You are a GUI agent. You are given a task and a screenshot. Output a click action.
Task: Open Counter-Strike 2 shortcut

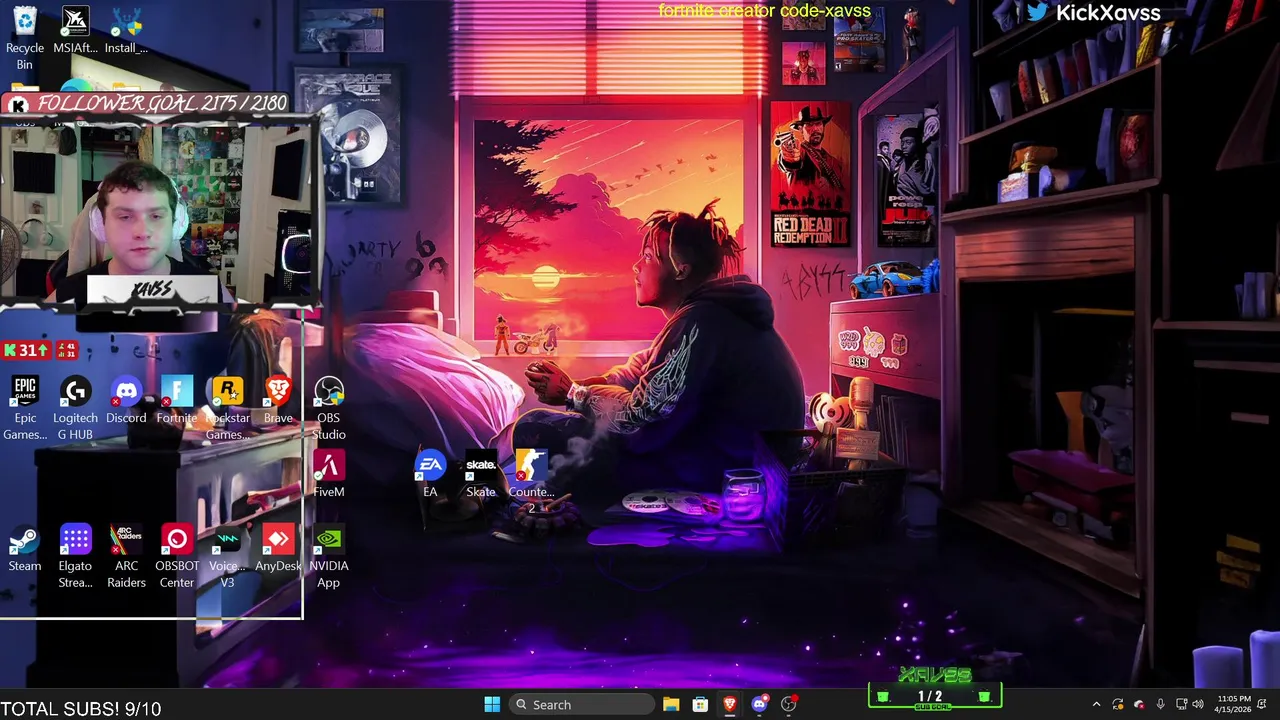(x=531, y=480)
